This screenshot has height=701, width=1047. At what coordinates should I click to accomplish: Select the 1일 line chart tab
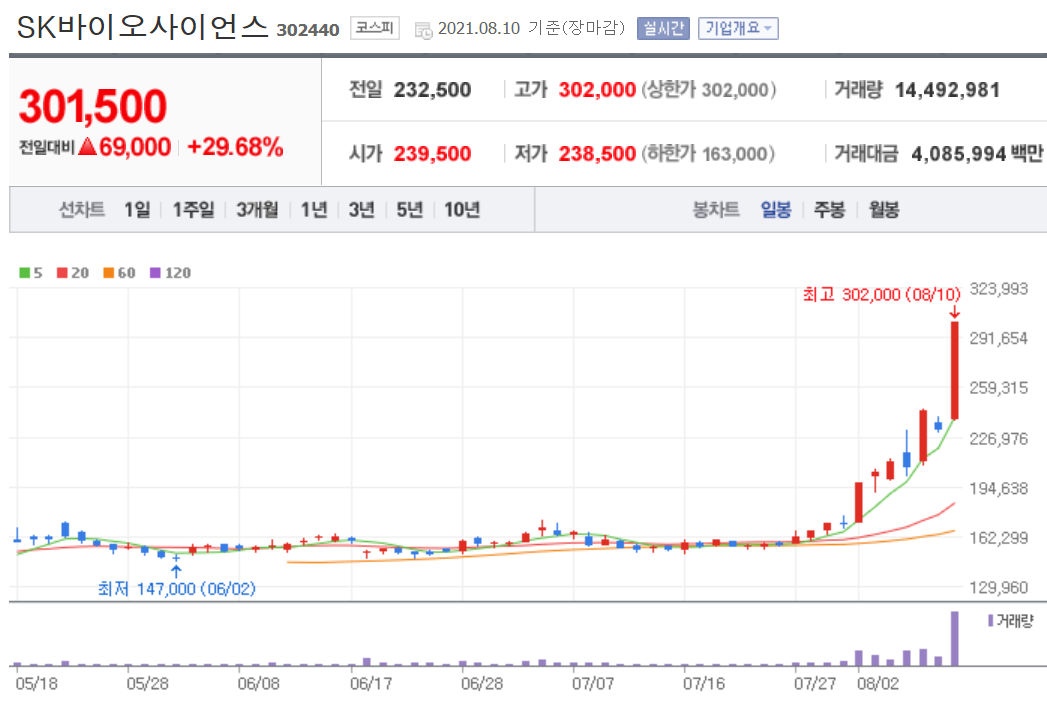pos(138,210)
